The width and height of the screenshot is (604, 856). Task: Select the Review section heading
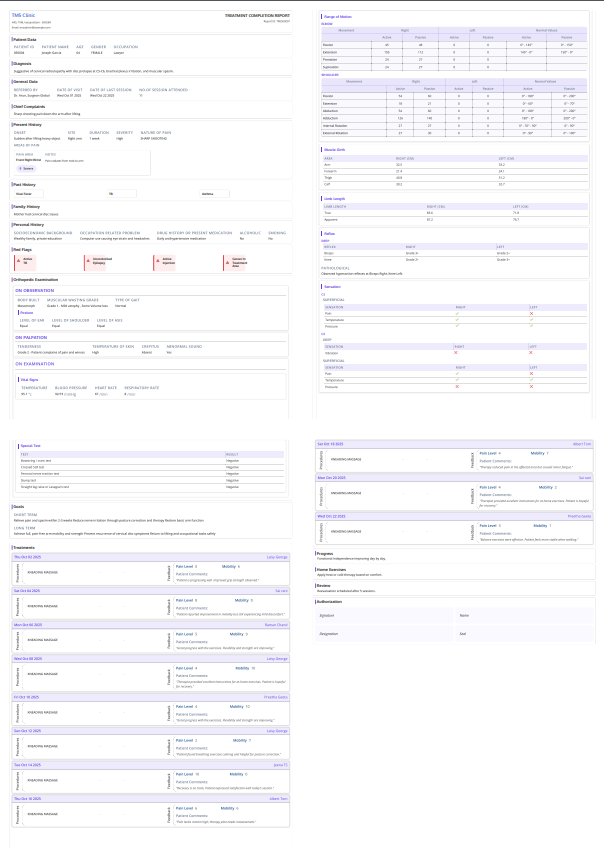323,586
